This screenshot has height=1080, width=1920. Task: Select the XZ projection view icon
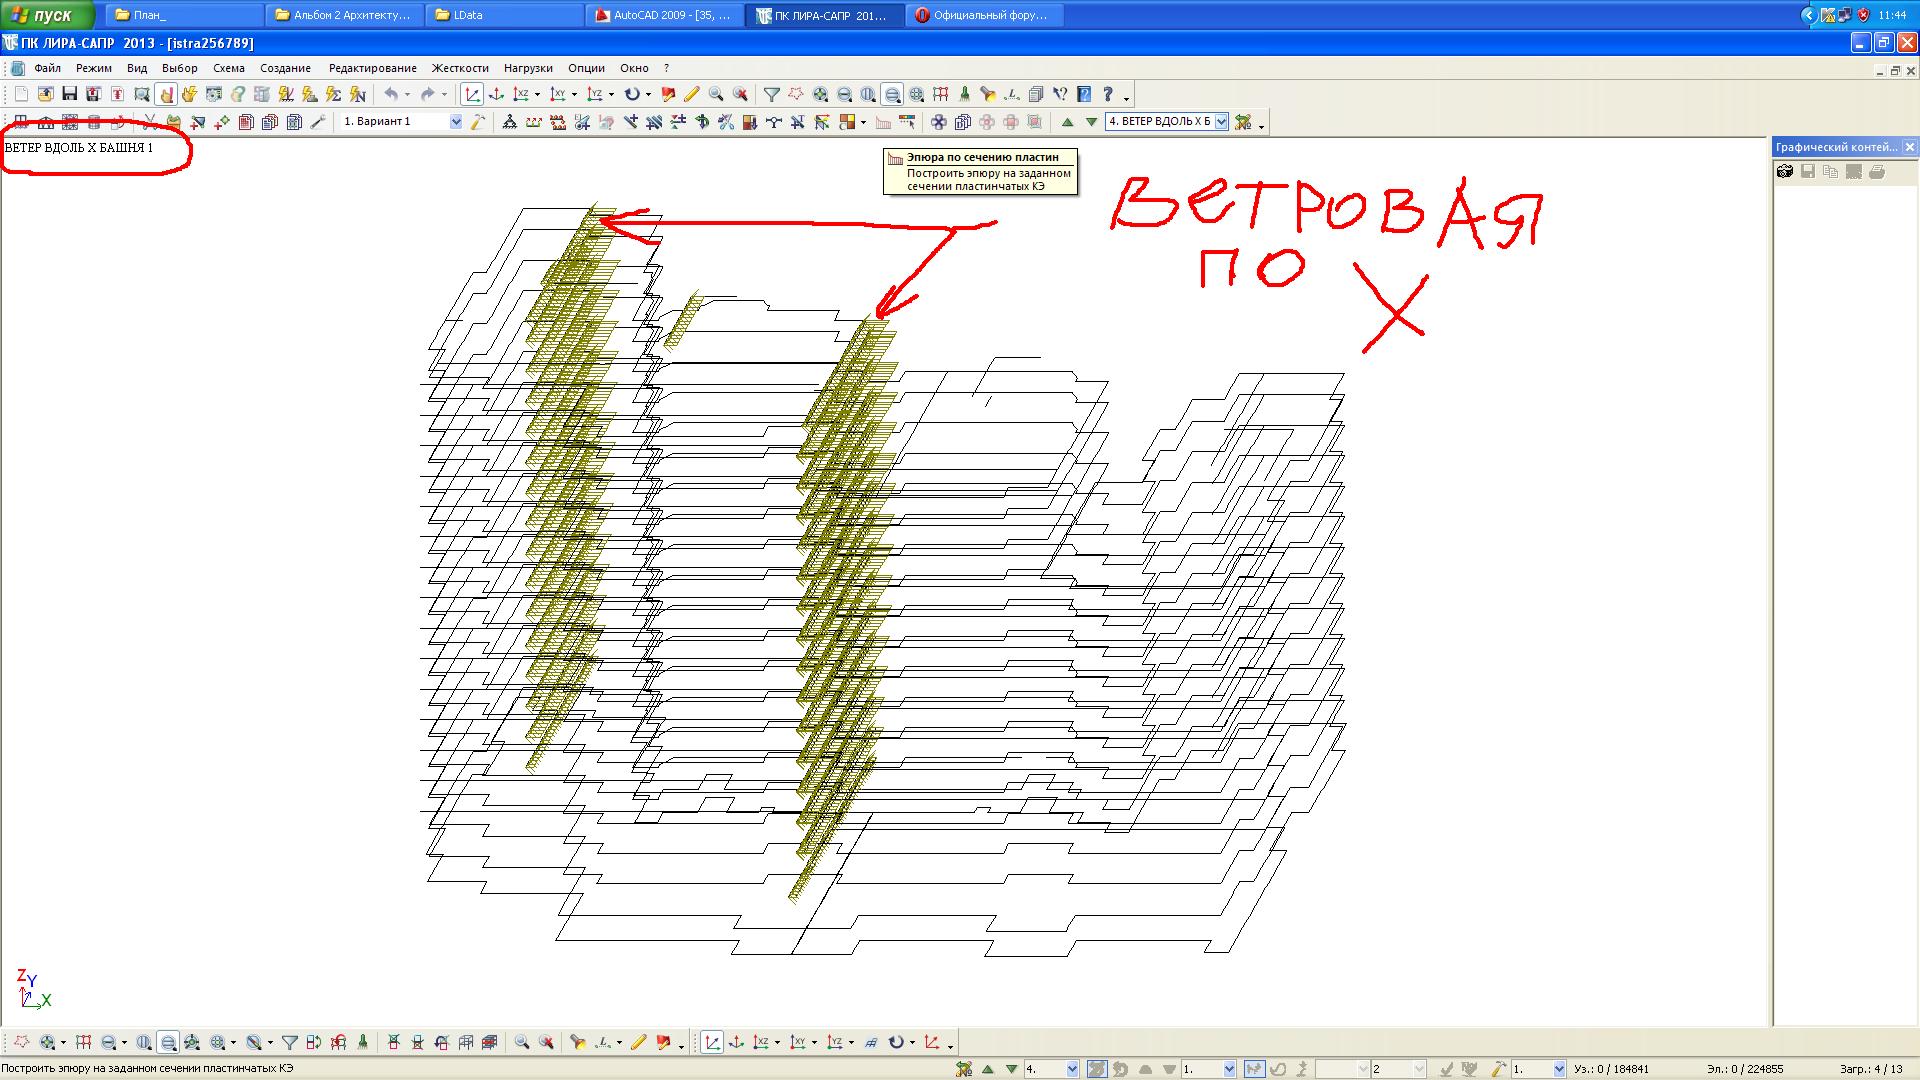(520, 94)
